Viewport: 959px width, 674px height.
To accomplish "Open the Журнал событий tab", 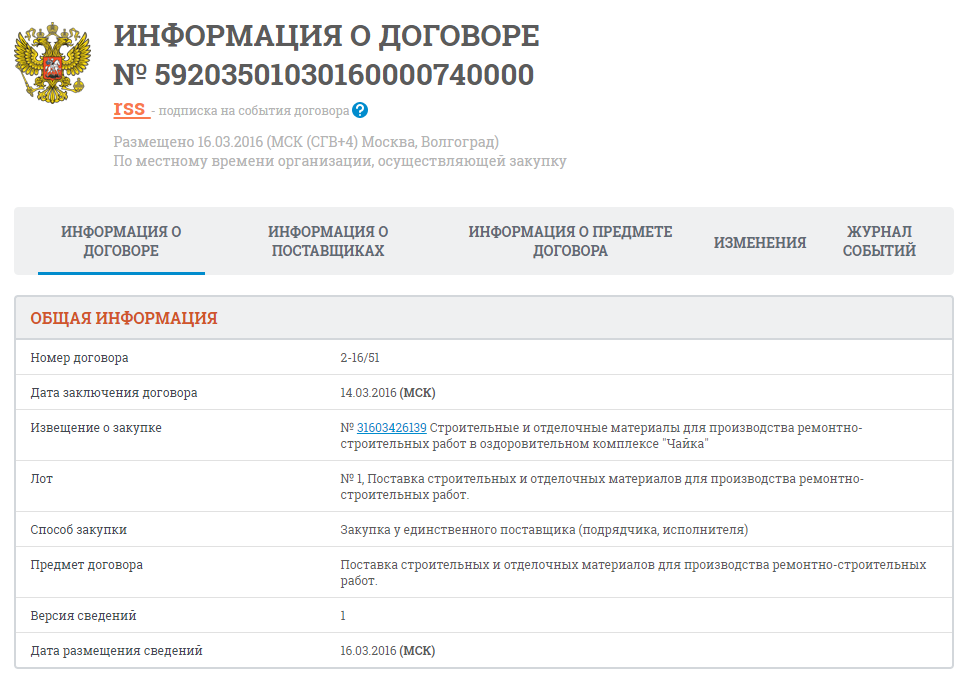I will tap(879, 241).
